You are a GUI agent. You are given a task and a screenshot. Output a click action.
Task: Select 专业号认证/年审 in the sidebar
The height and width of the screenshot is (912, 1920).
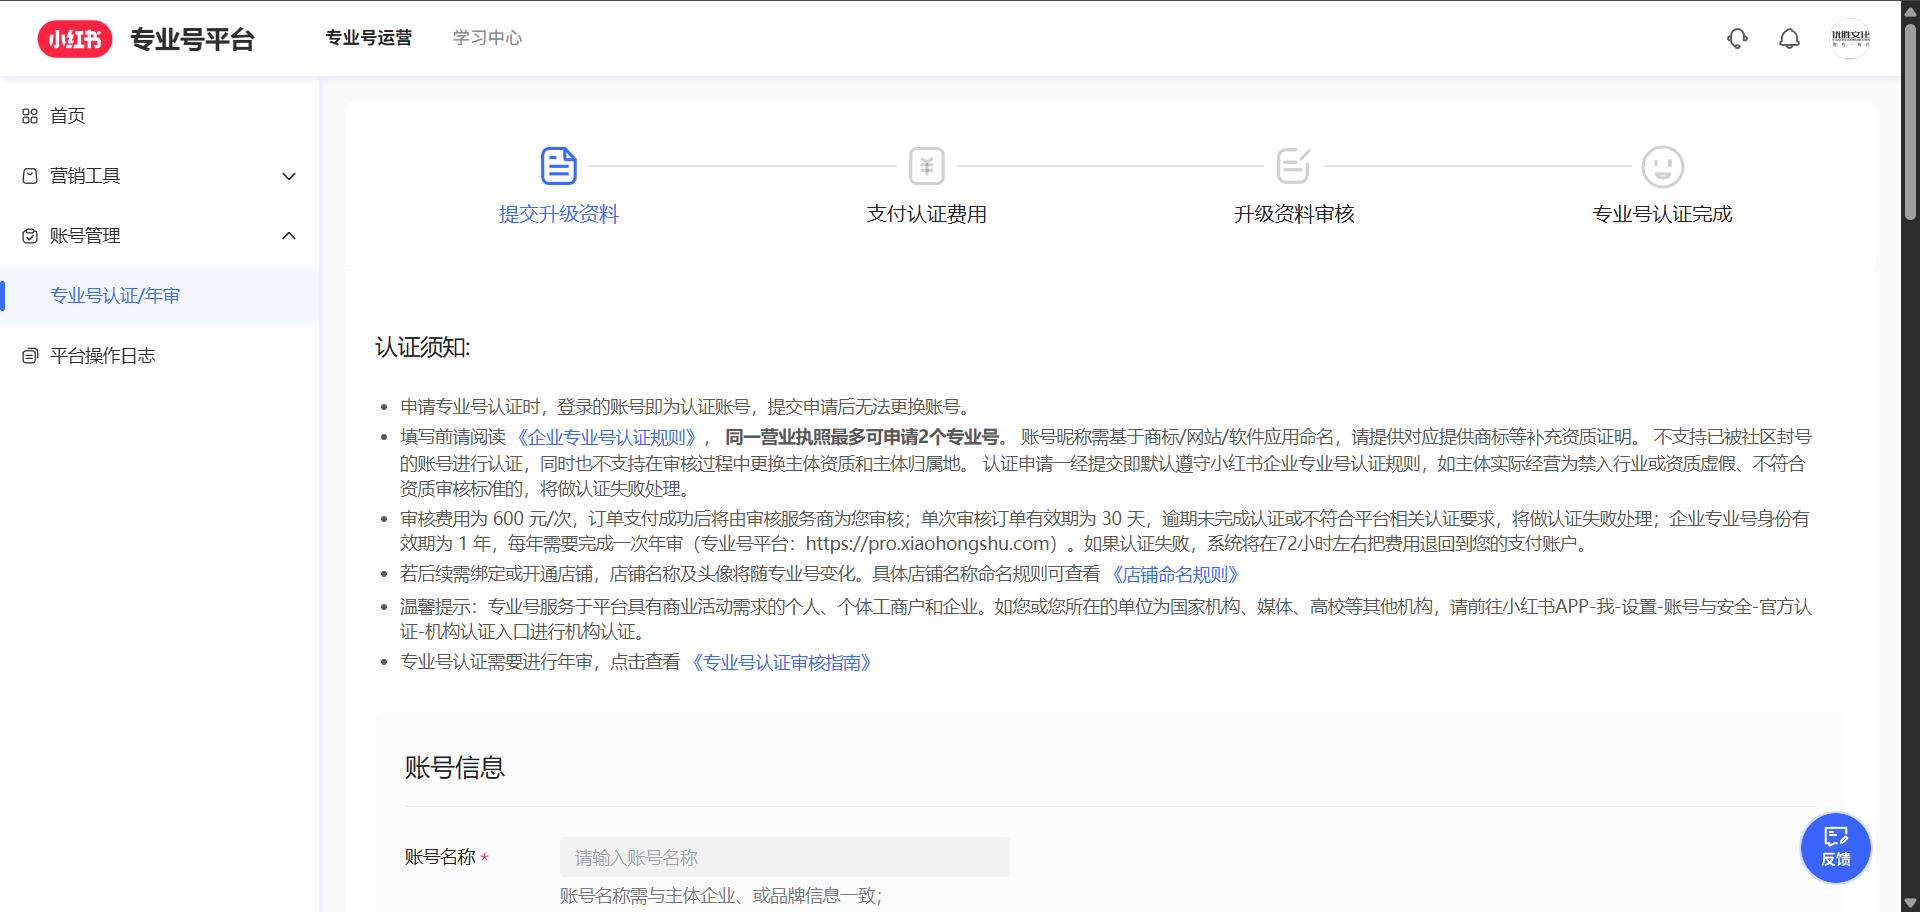115,296
